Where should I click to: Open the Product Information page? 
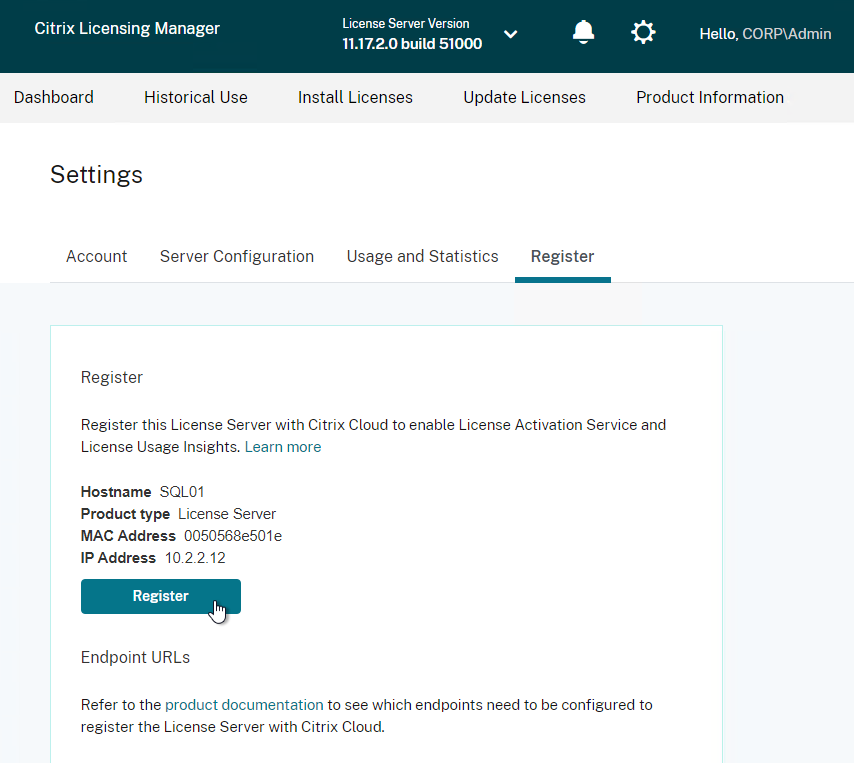(x=710, y=97)
